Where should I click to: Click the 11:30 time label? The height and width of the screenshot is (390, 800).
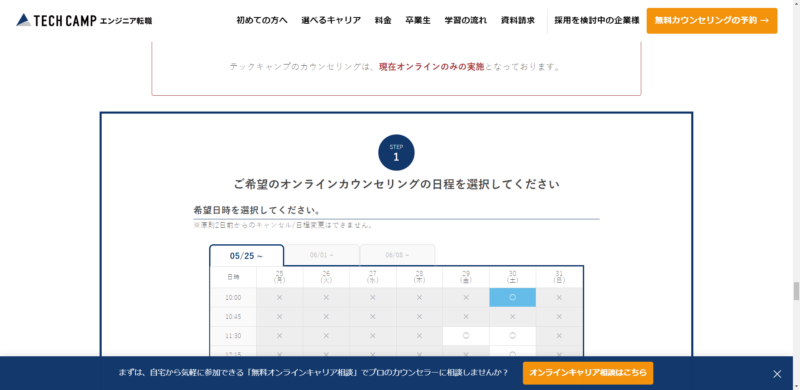[x=233, y=336]
